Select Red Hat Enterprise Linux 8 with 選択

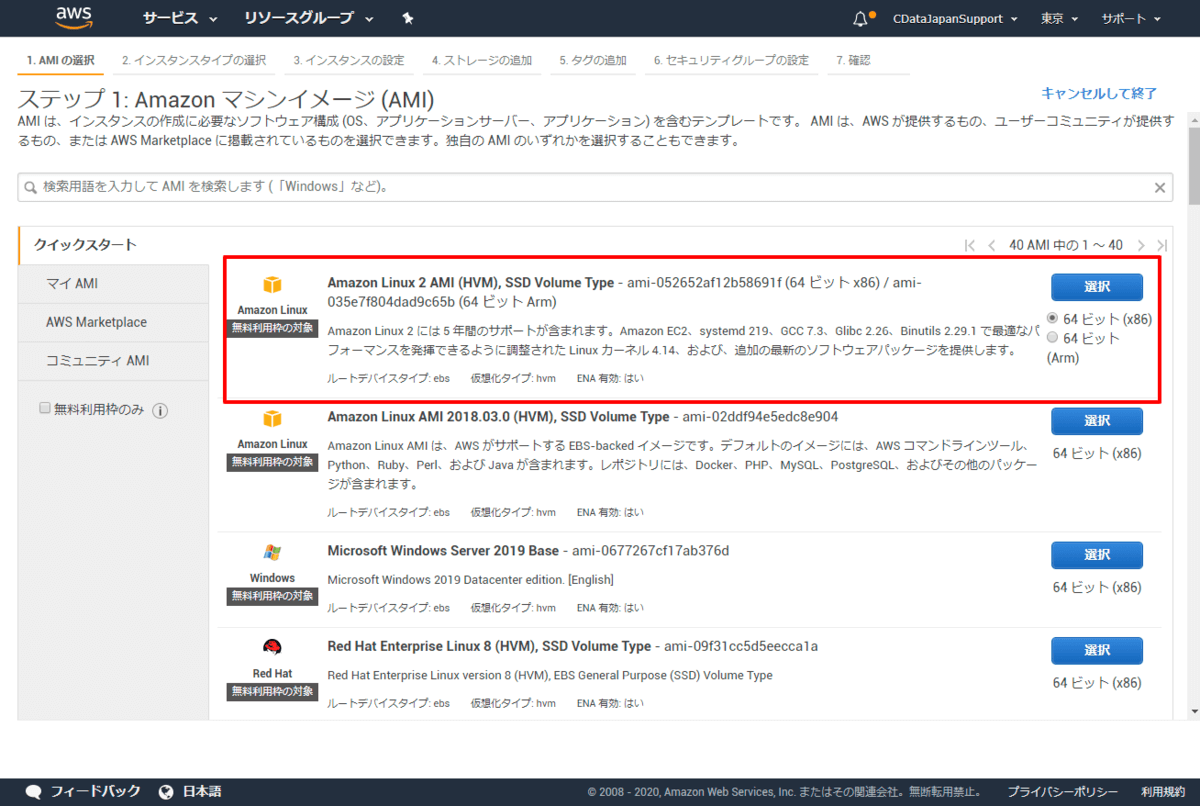click(1096, 651)
